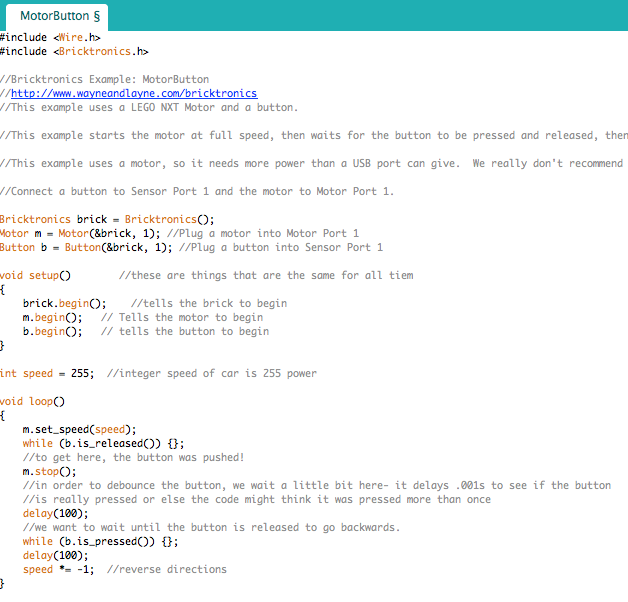Click the '//Bricktronics Example: MotorButton' comment
Viewport: 628px width, 602px height.
(x=105, y=79)
